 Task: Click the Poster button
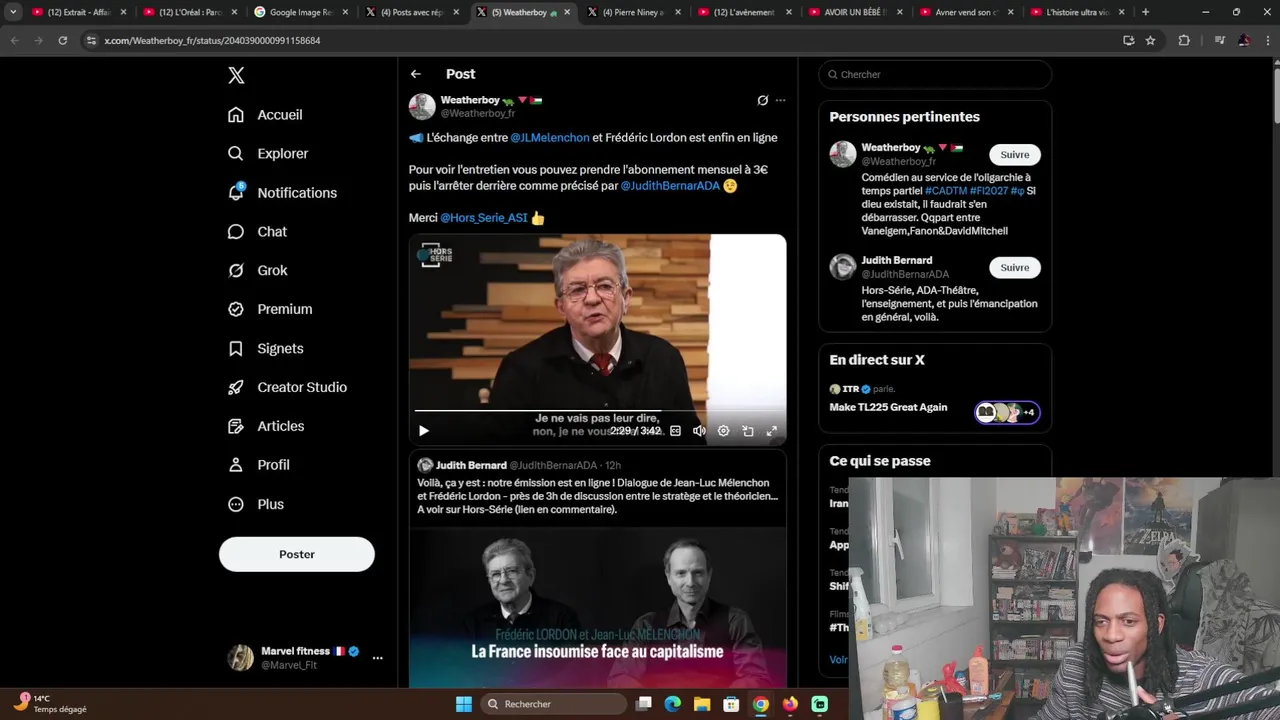(297, 554)
